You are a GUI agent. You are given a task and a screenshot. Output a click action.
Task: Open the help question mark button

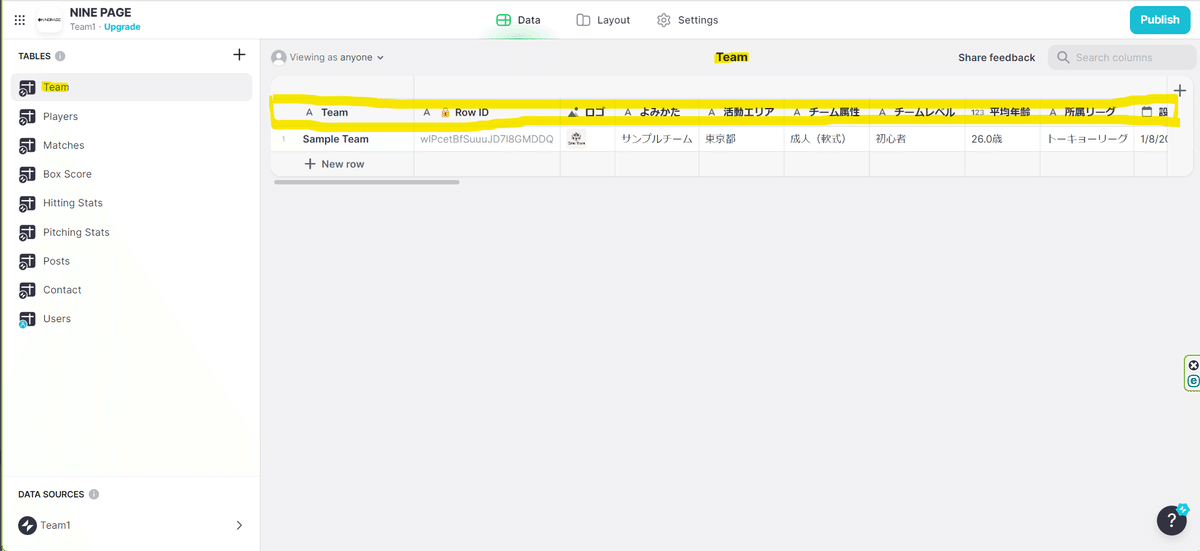coord(1172,520)
